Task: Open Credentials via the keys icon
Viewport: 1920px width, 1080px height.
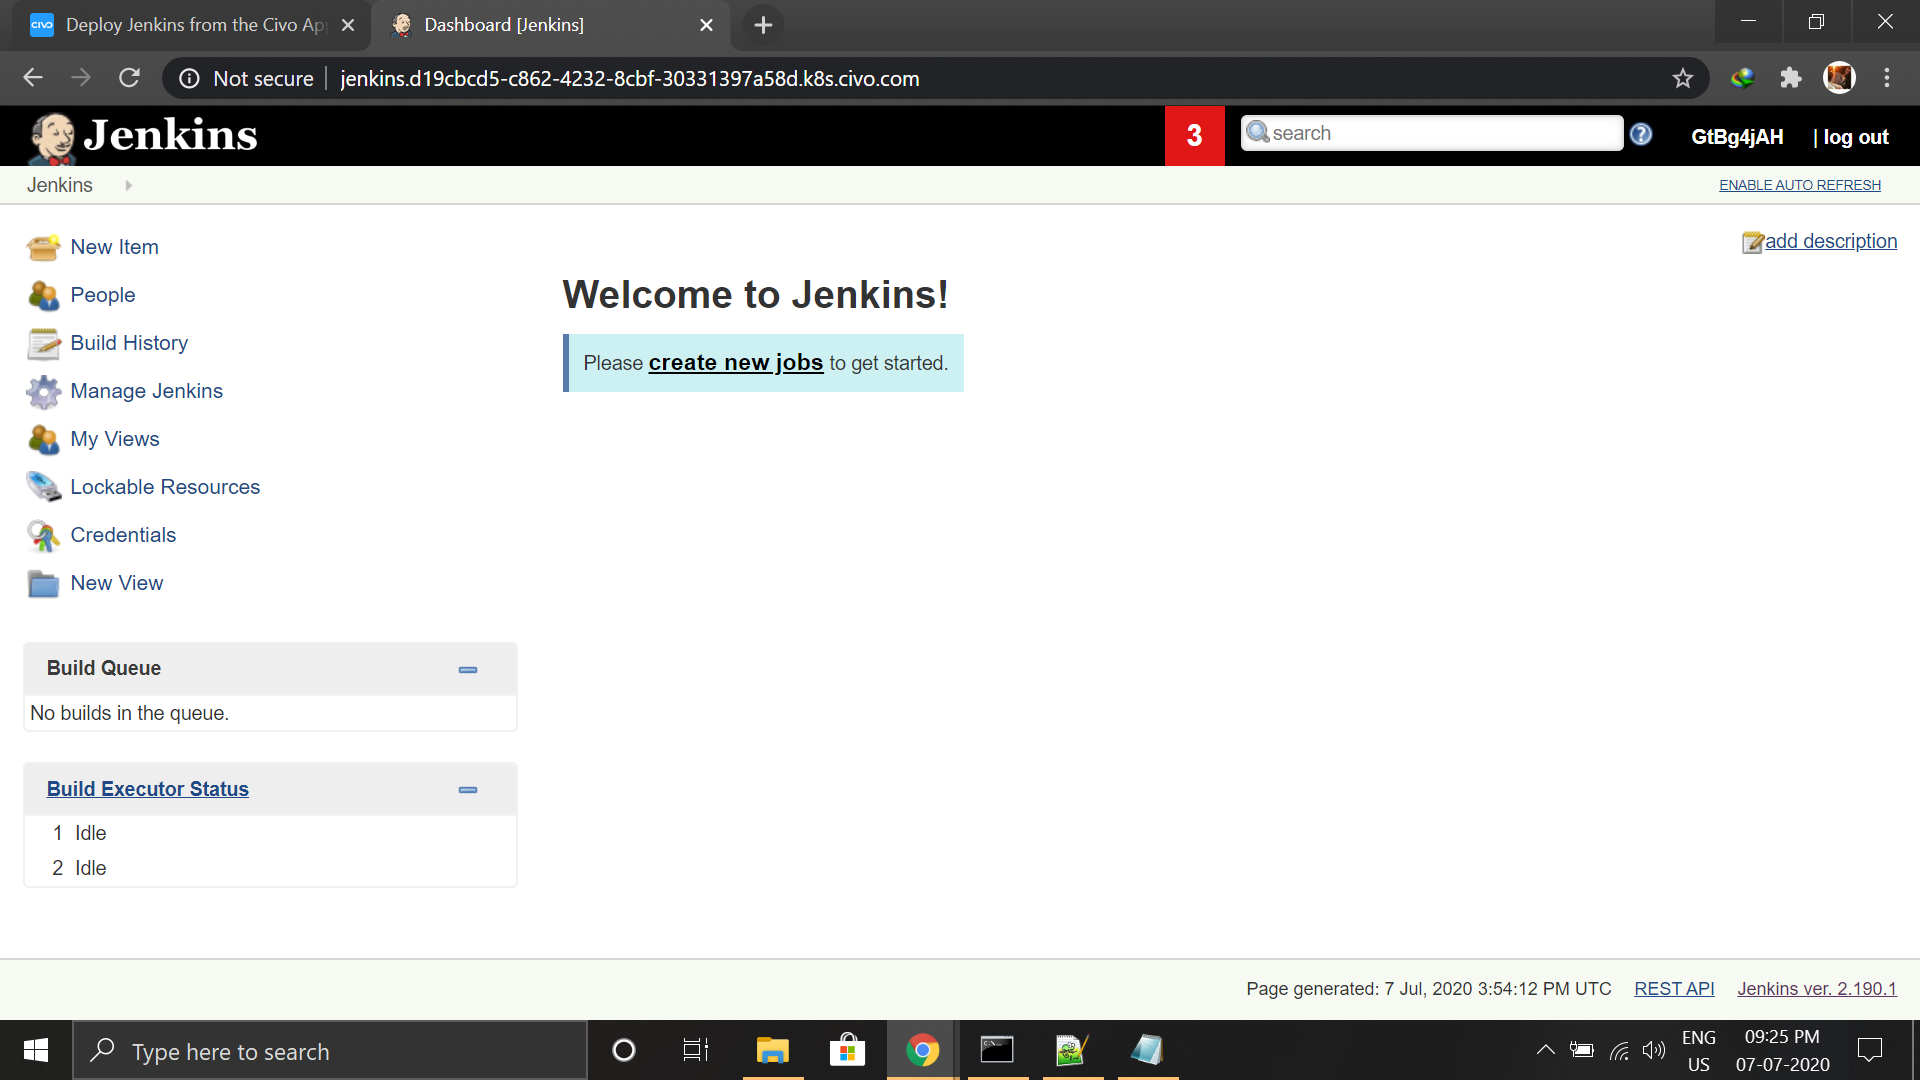Action: click(43, 536)
